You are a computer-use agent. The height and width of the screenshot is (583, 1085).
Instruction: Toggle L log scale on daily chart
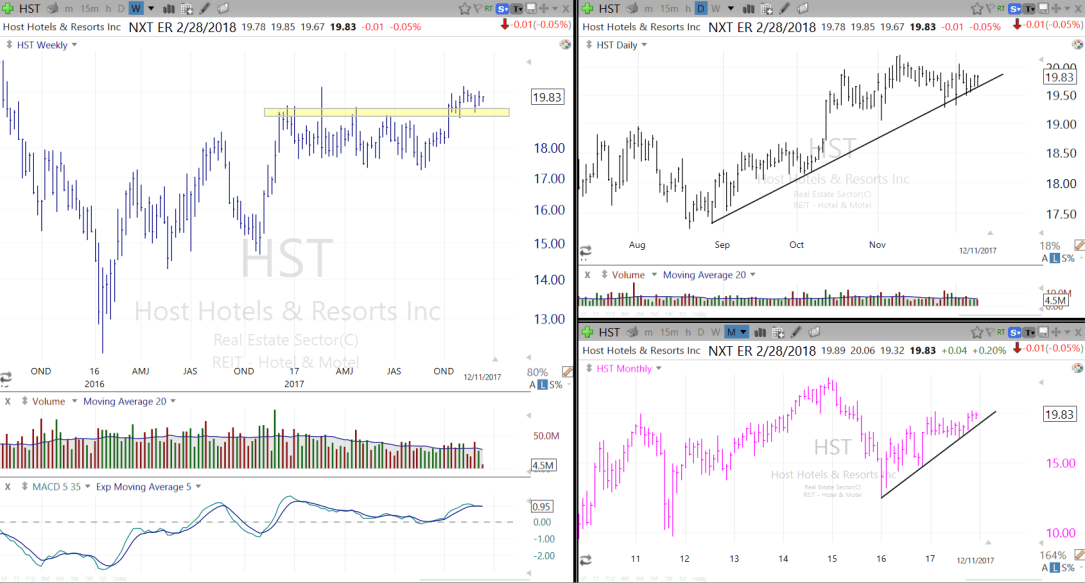[x=1054, y=259]
